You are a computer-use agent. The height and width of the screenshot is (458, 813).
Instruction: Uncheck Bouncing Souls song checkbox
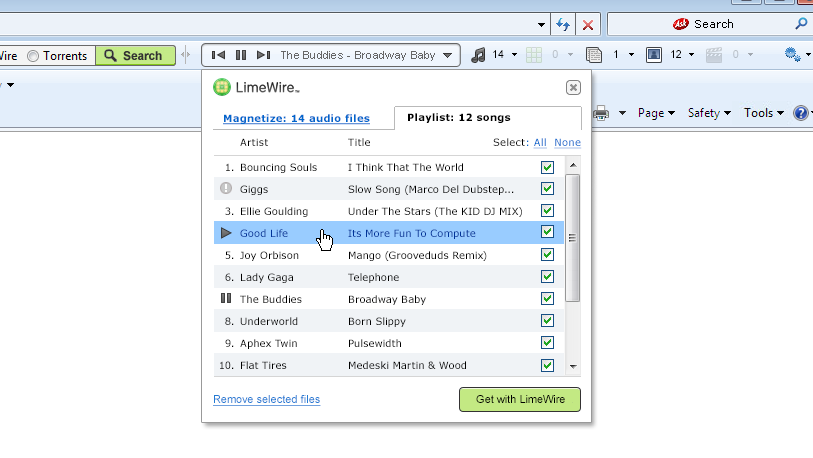coord(547,167)
